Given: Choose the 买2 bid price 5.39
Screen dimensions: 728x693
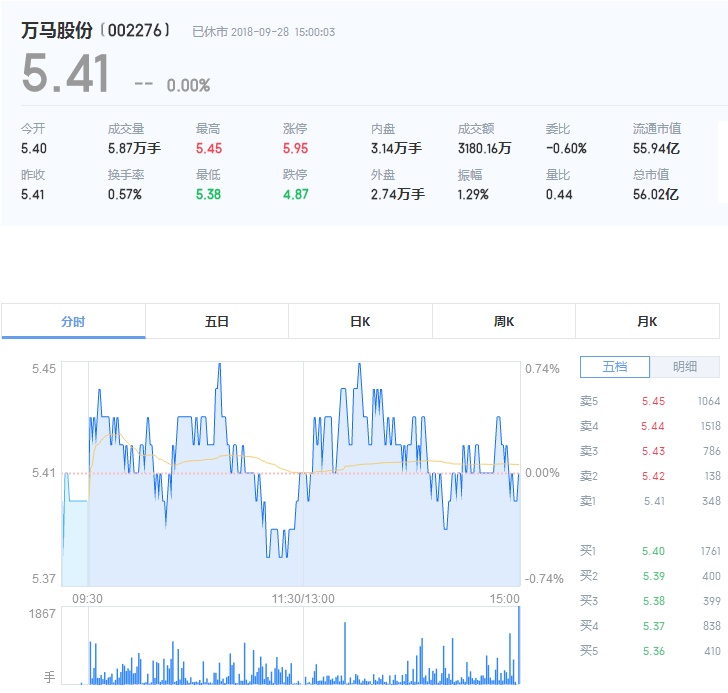Looking at the screenshot, I should point(653,576).
